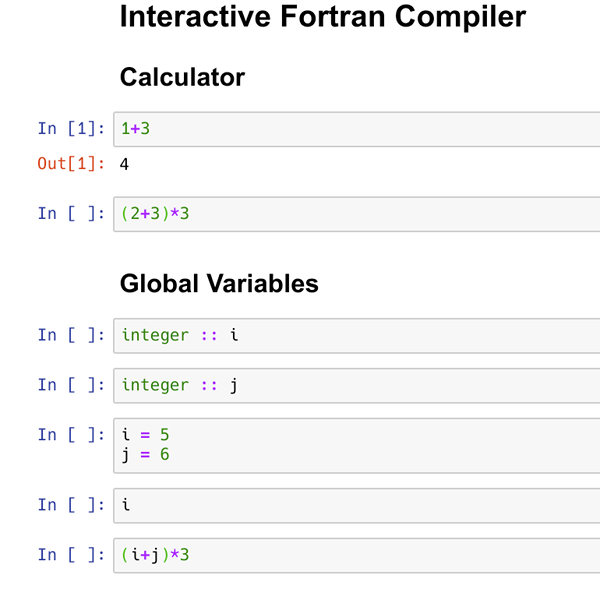Click the integer :: i declaration cell
Viewport: 600px width, 600px height.
(x=357, y=336)
